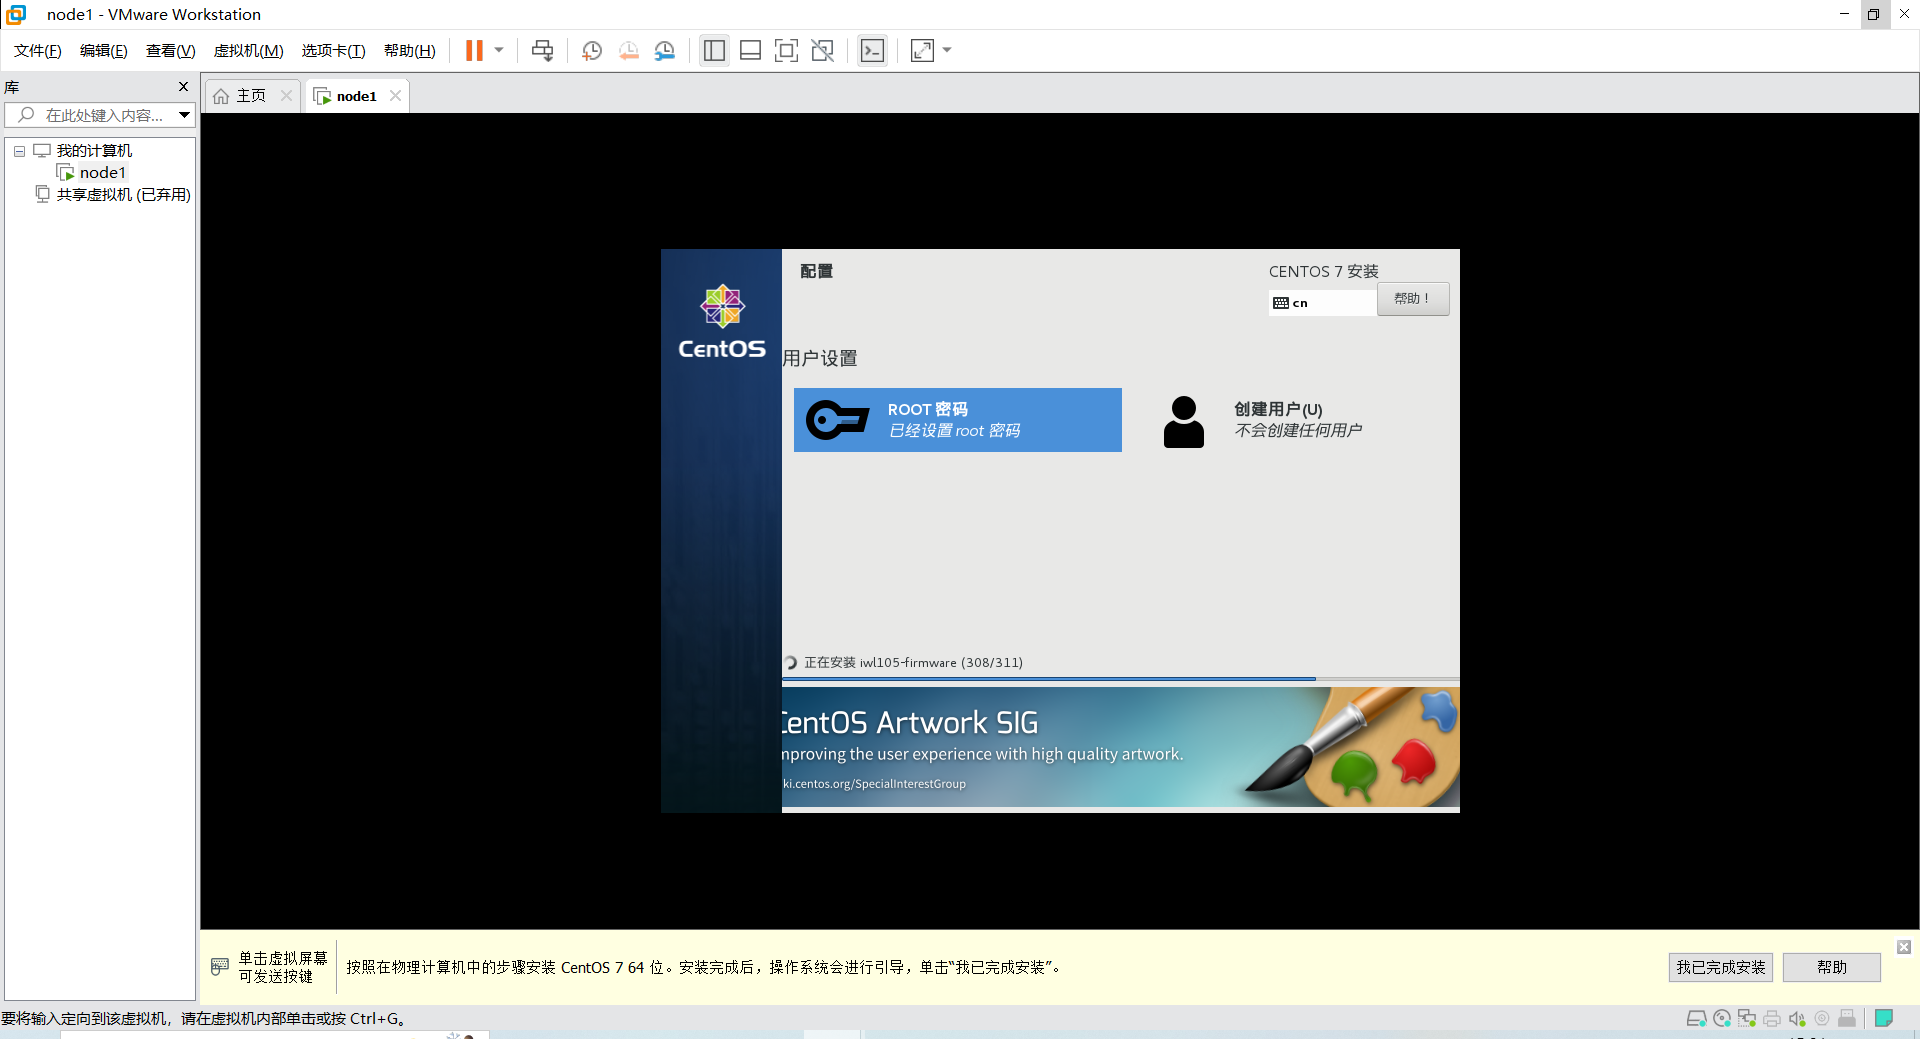
Task: Click the 用户设置 heading
Action: [820, 358]
